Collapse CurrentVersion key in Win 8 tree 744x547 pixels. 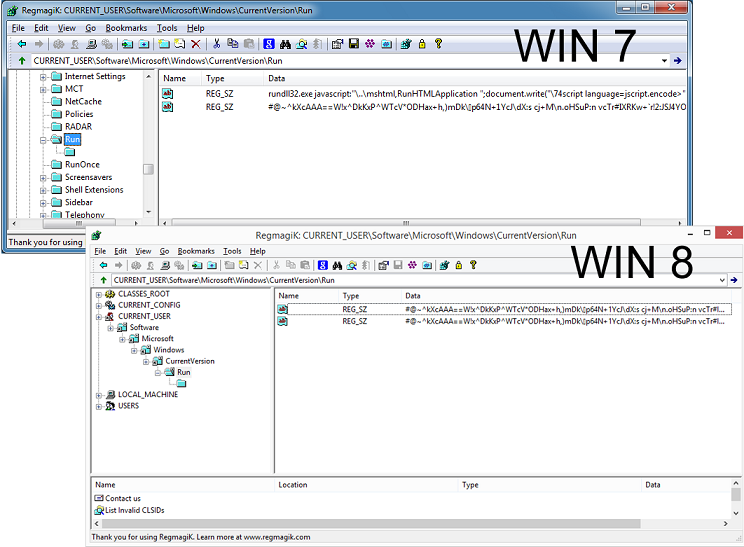(x=146, y=362)
